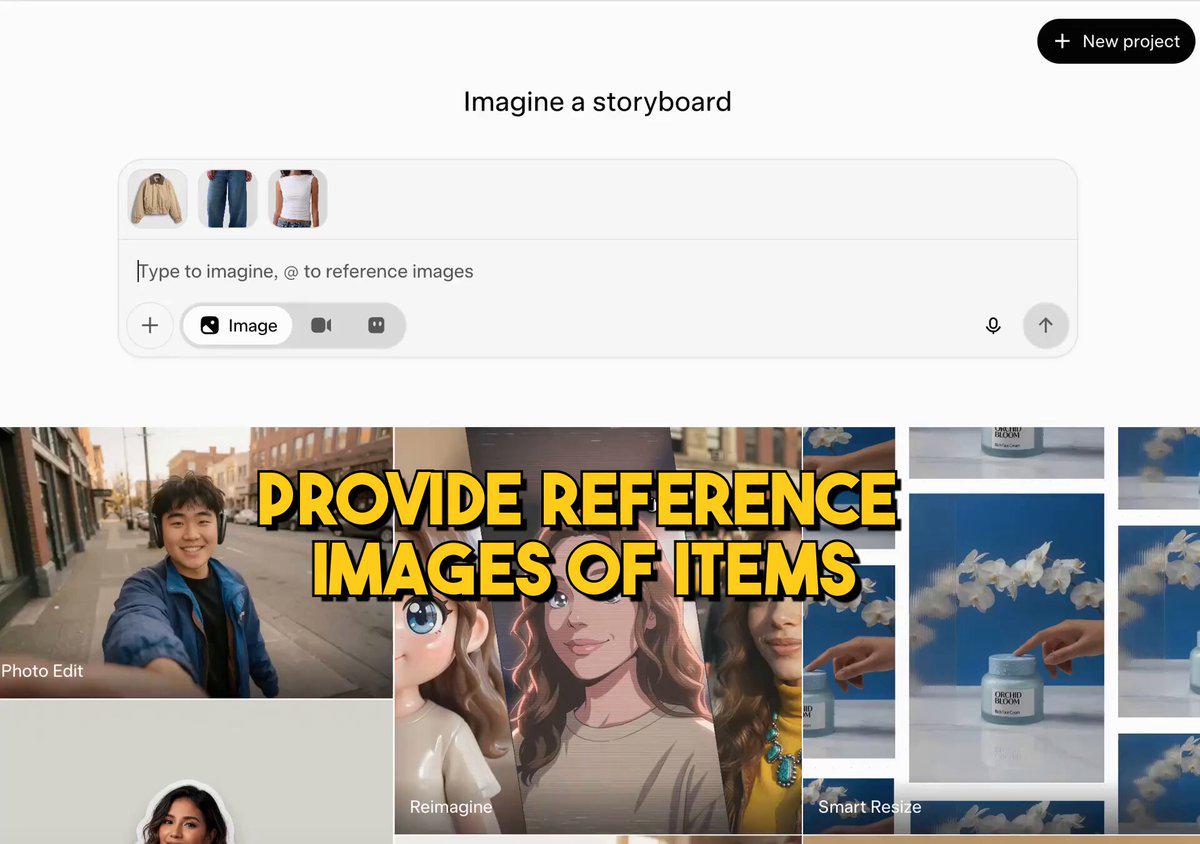
Task: Switch to the avatar face mode icon
Action: point(376,325)
